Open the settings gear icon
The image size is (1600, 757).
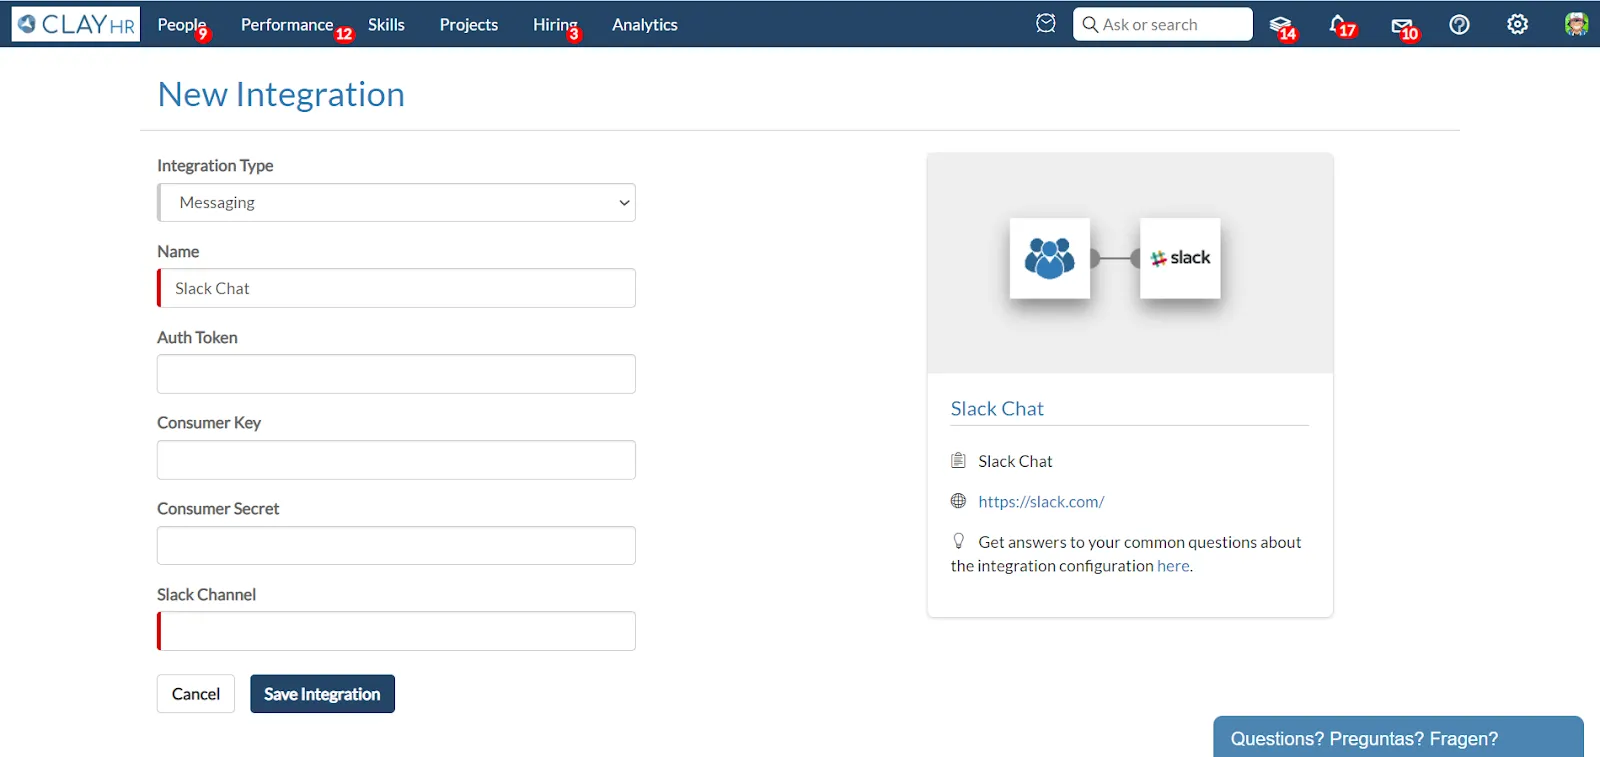[1517, 24]
